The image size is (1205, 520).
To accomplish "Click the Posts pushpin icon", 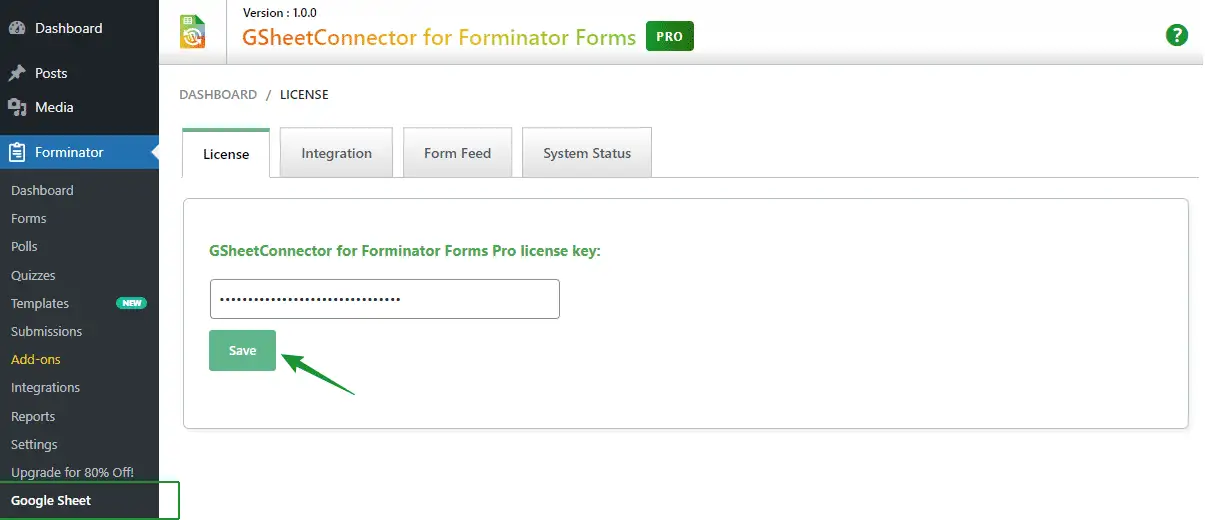I will 17,73.
